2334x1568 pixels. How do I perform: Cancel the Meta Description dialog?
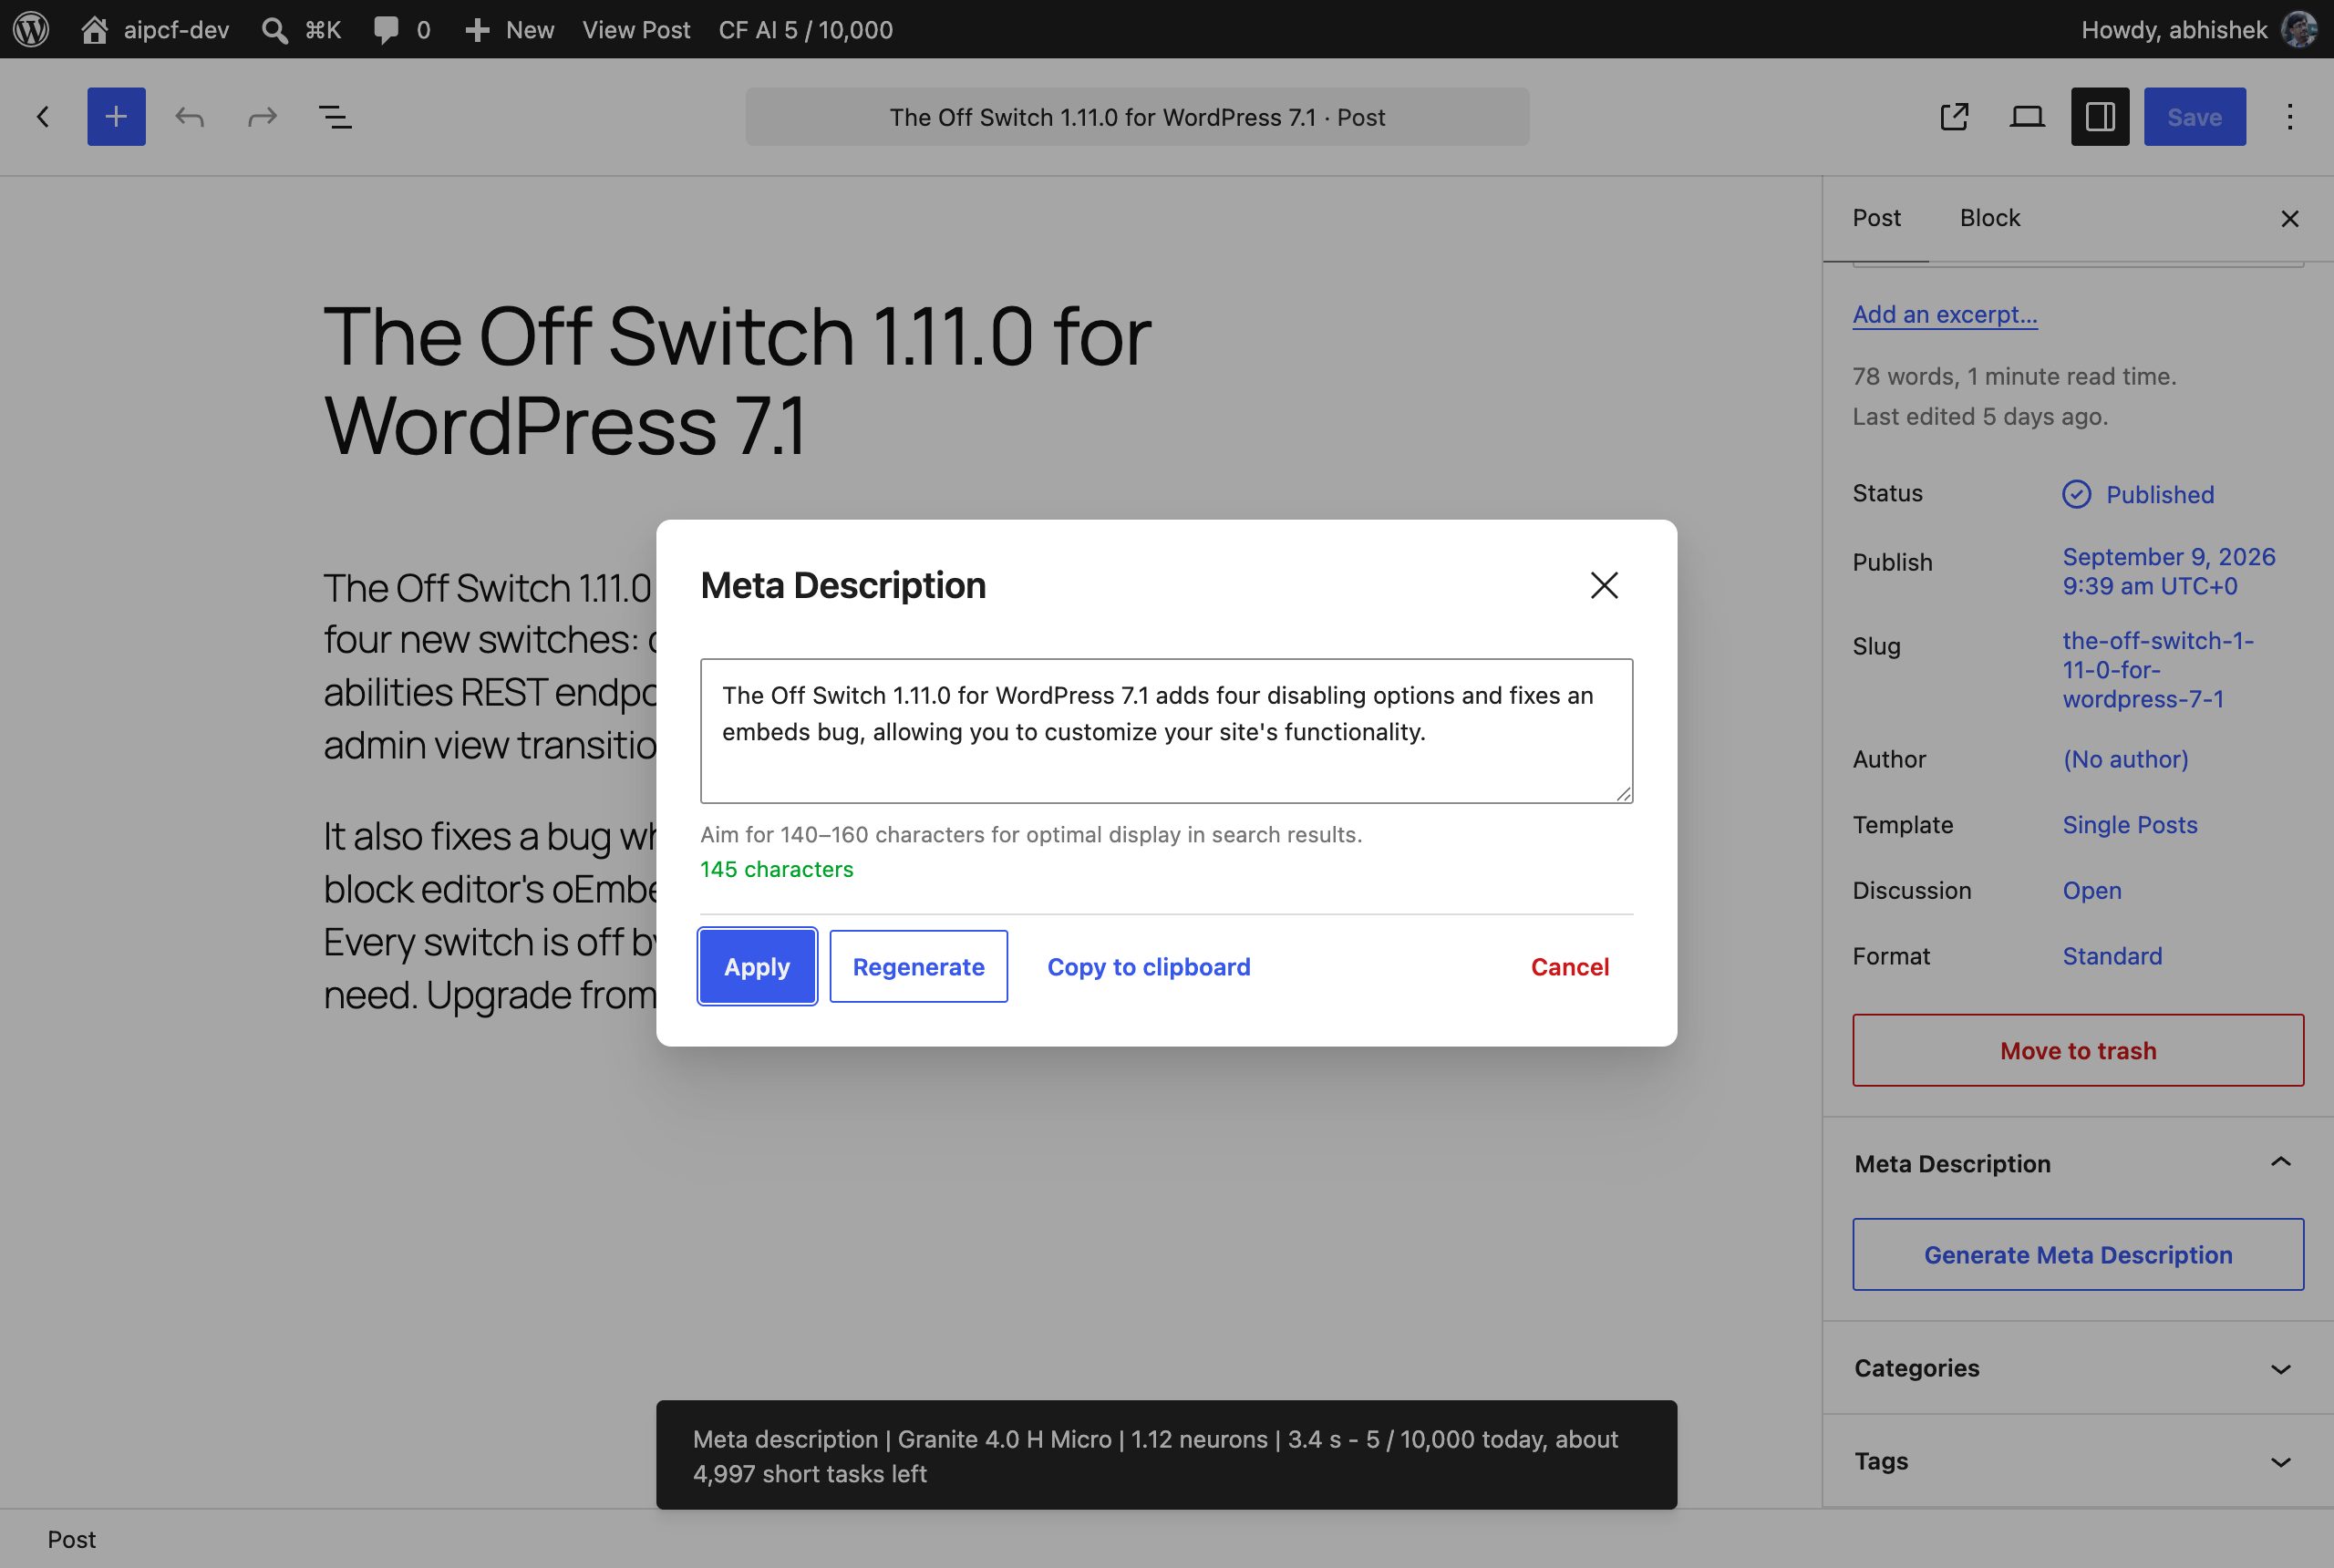click(x=1569, y=966)
